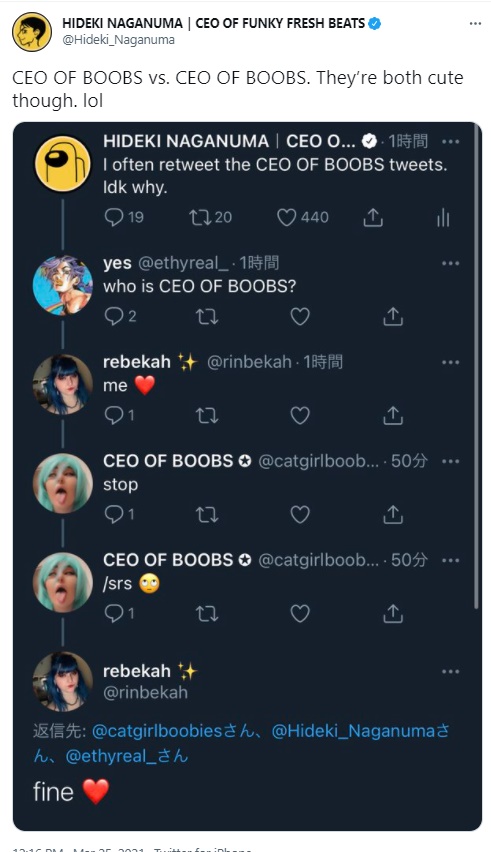Open the outer tweet's more options menu
The height and width of the screenshot is (852, 491).
(x=475, y=23)
